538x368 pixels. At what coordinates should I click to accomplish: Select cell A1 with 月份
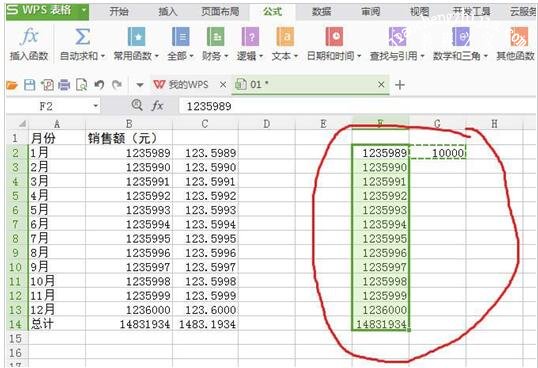57,138
